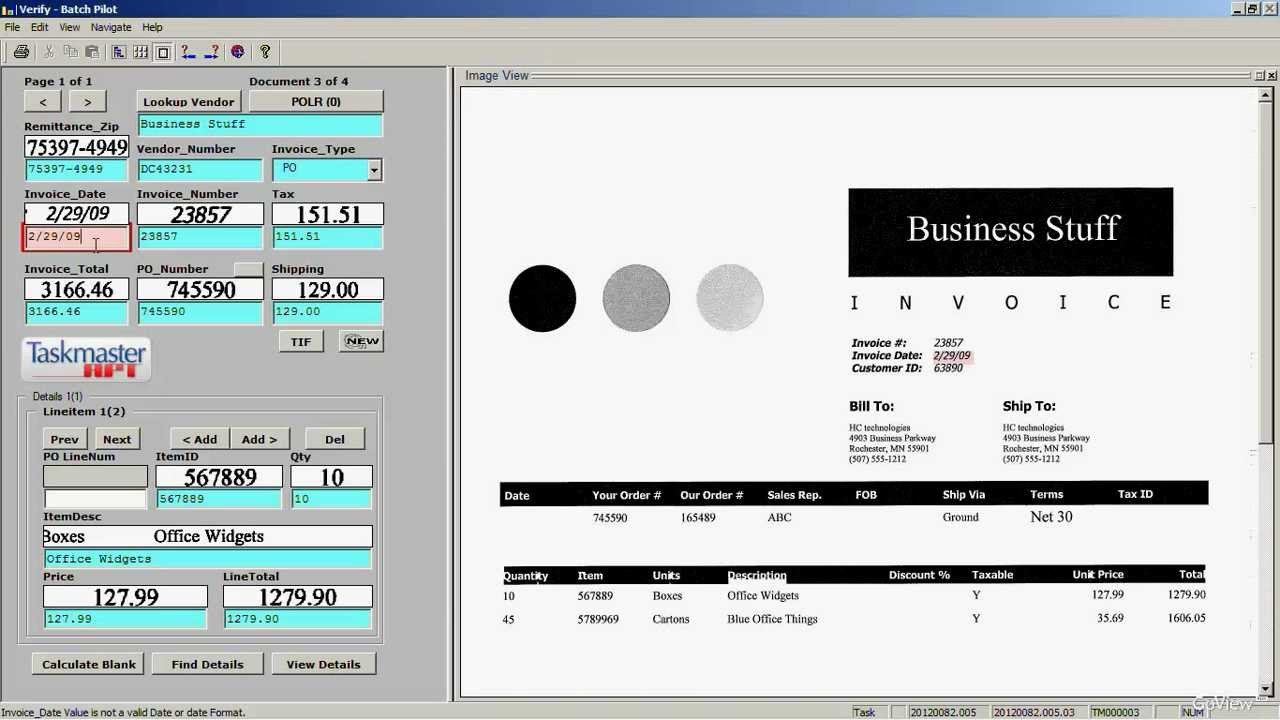Click 'Blue Office Things' in the invoice image
This screenshot has width=1280, height=720.
coord(772,619)
